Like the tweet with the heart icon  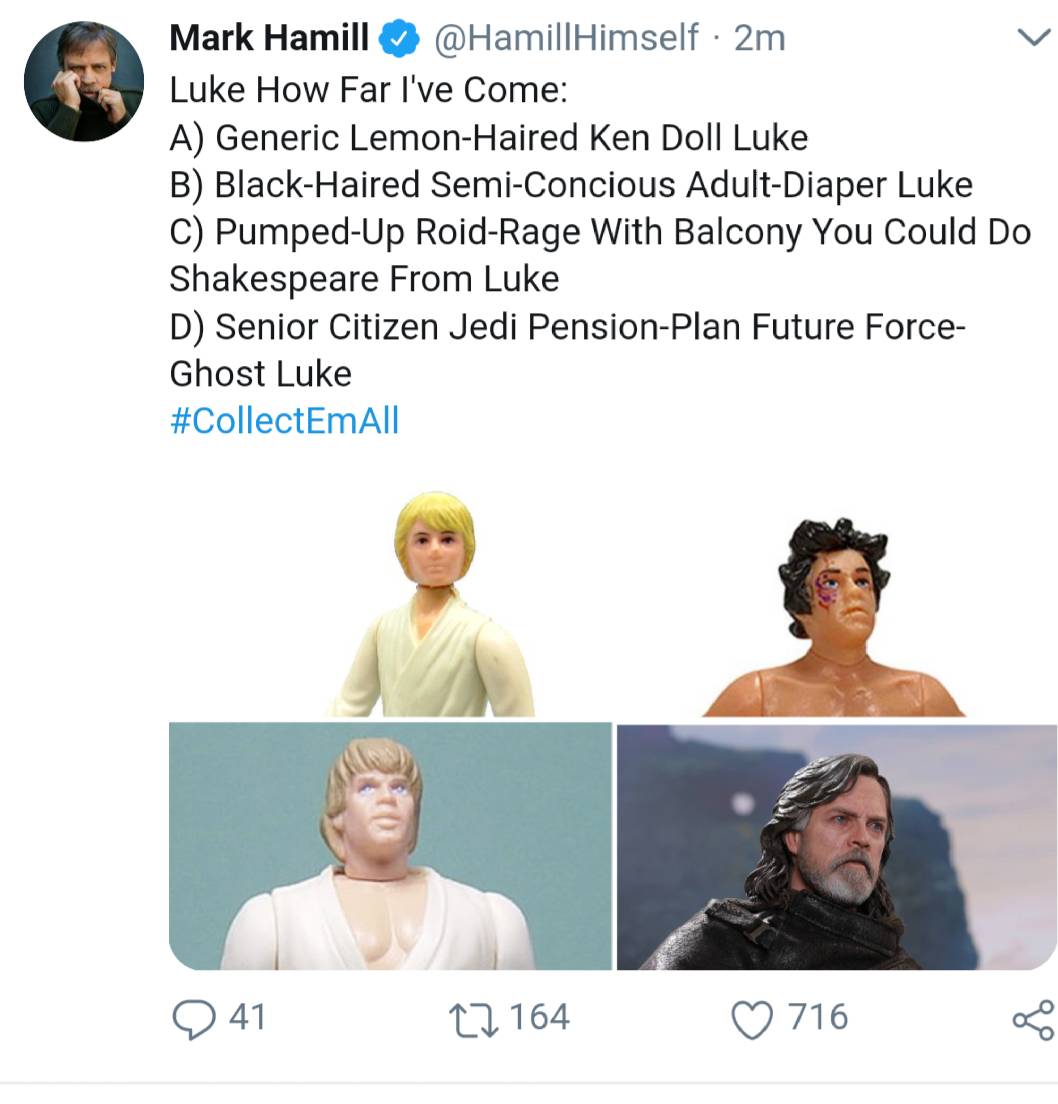753,1018
